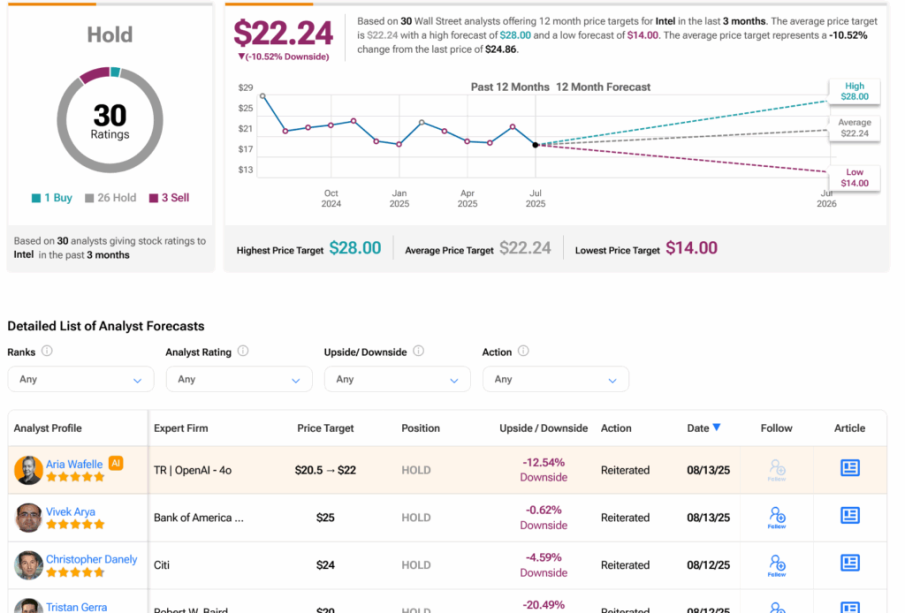Click the teal Buy segment of ratings donut
Viewport: 905px width, 613px height.
[116, 72]
